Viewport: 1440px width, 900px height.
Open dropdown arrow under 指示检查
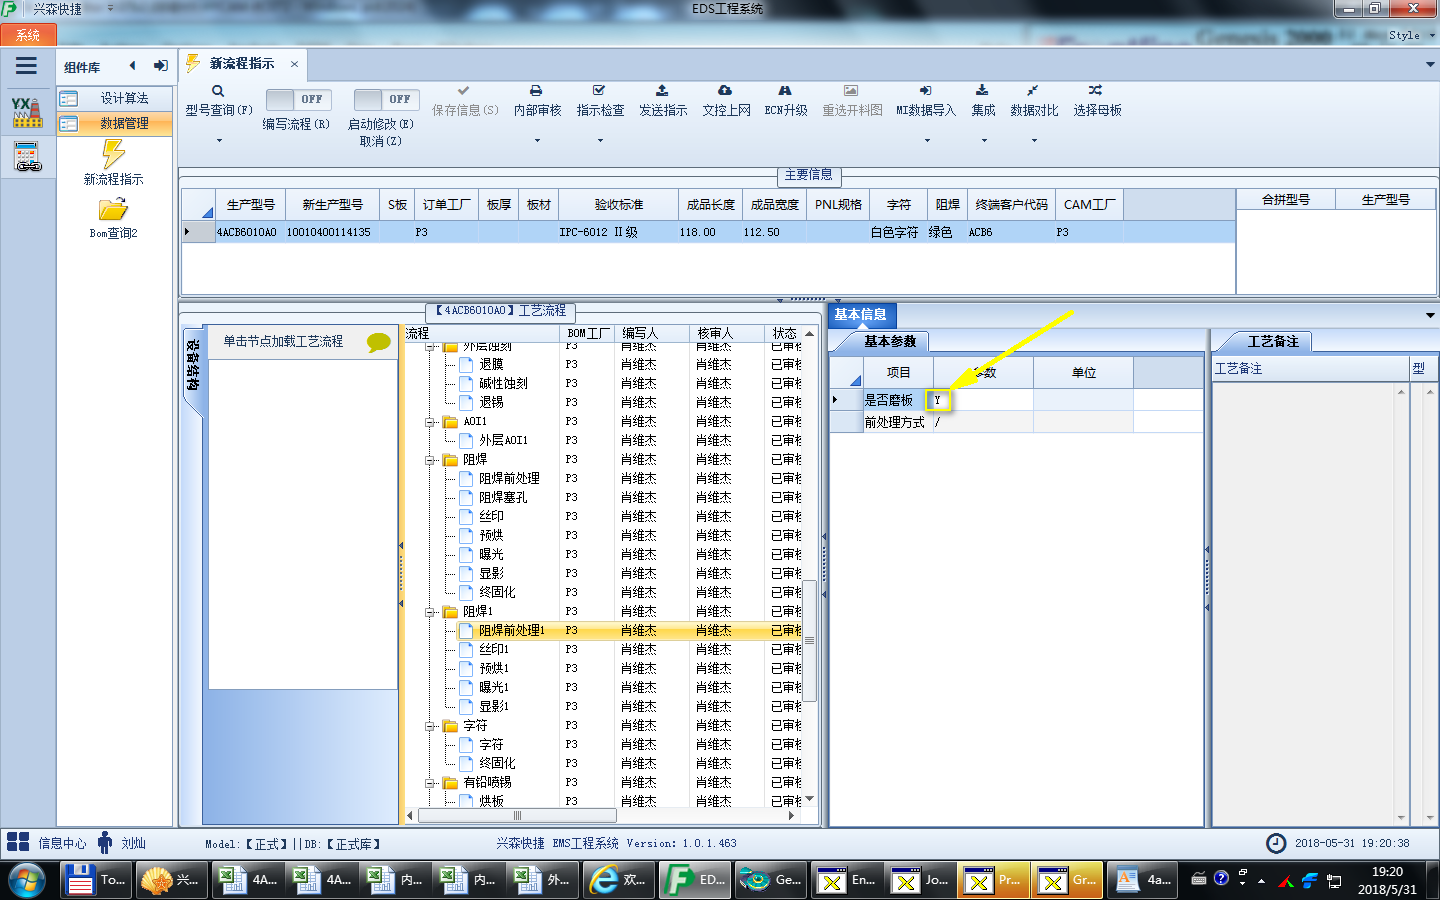click(x=600, y=141)
